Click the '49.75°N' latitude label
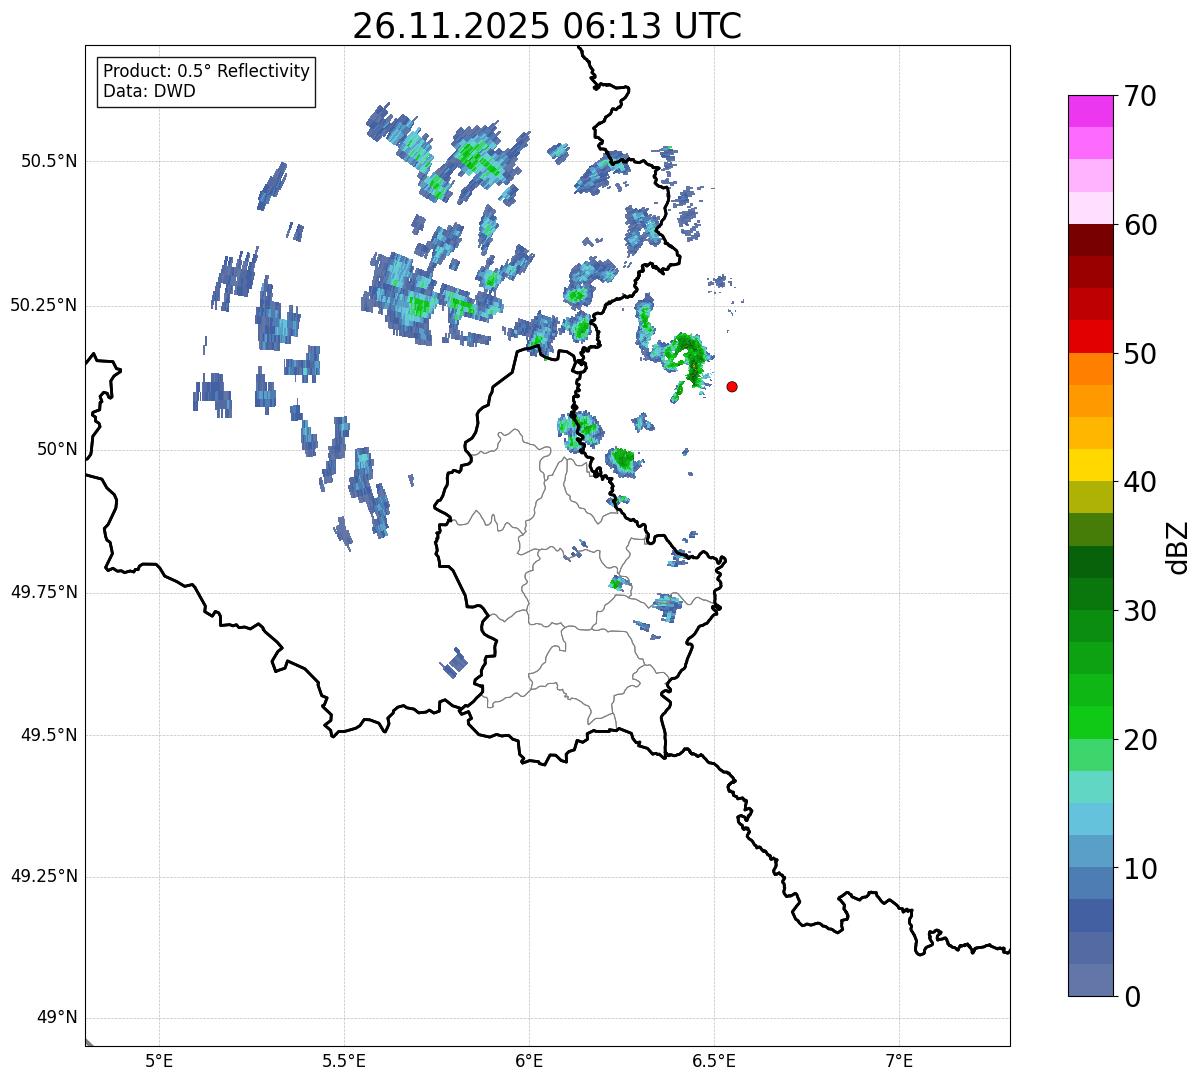 pyautogui.click(x=44, y=592)
